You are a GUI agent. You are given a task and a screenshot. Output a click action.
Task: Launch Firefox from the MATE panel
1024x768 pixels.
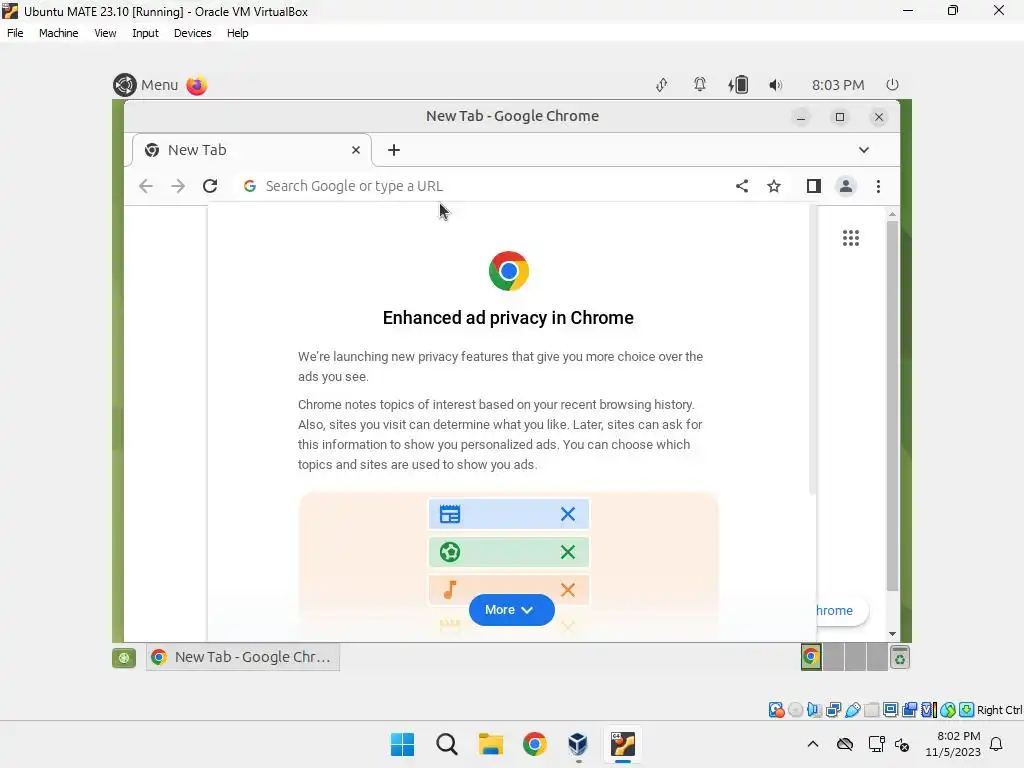[x=197, y=85]
